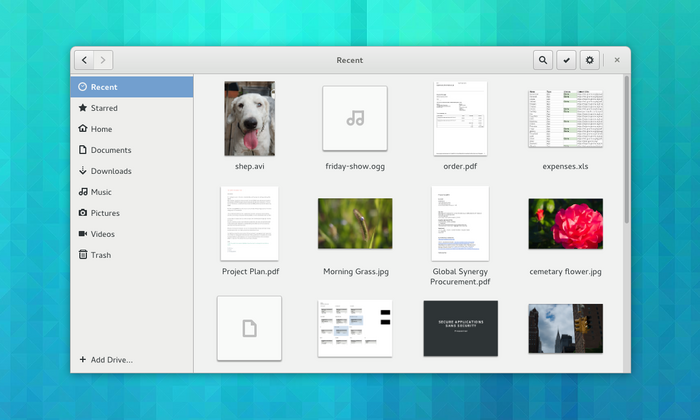
Task: Select Music in the sidebar
Action: coord(100,192)
